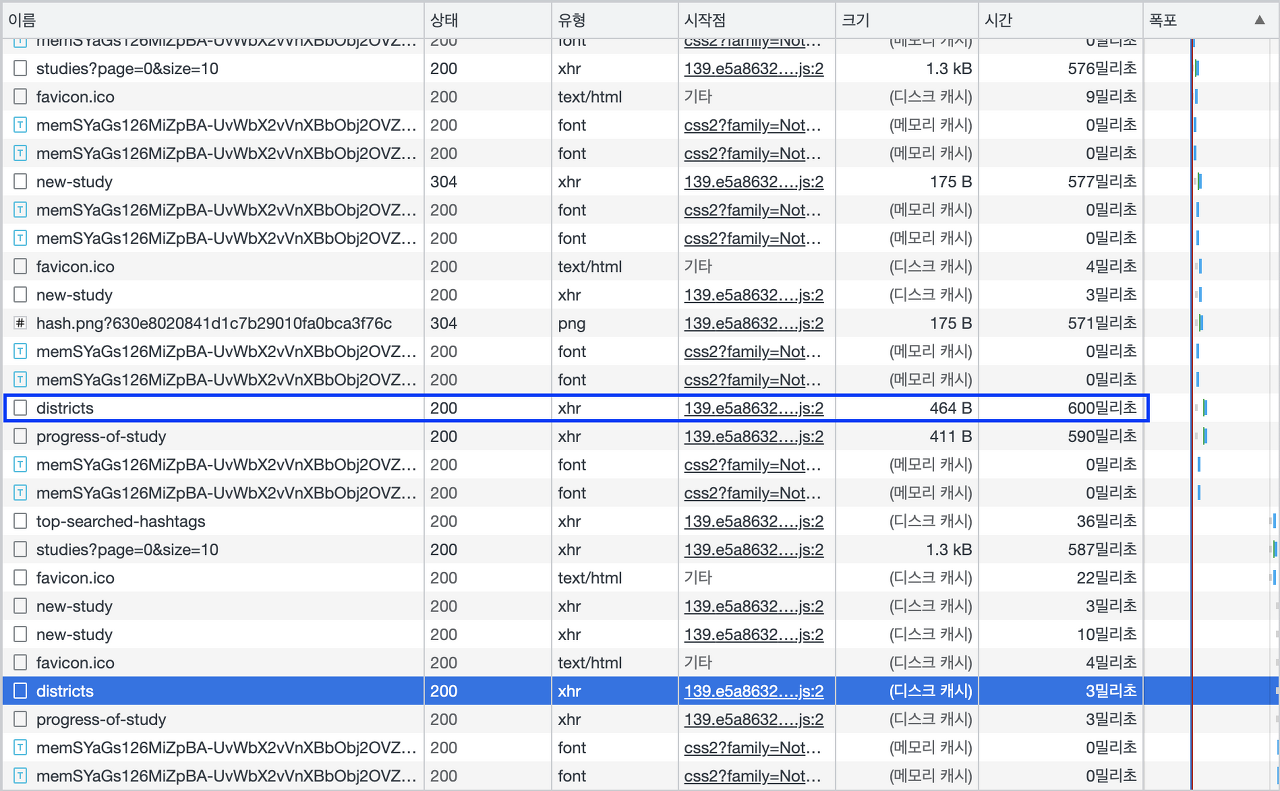Sort requests by the 유형 column header
The height and width of the screenshot is (791, 1280).
coord(614,20)
